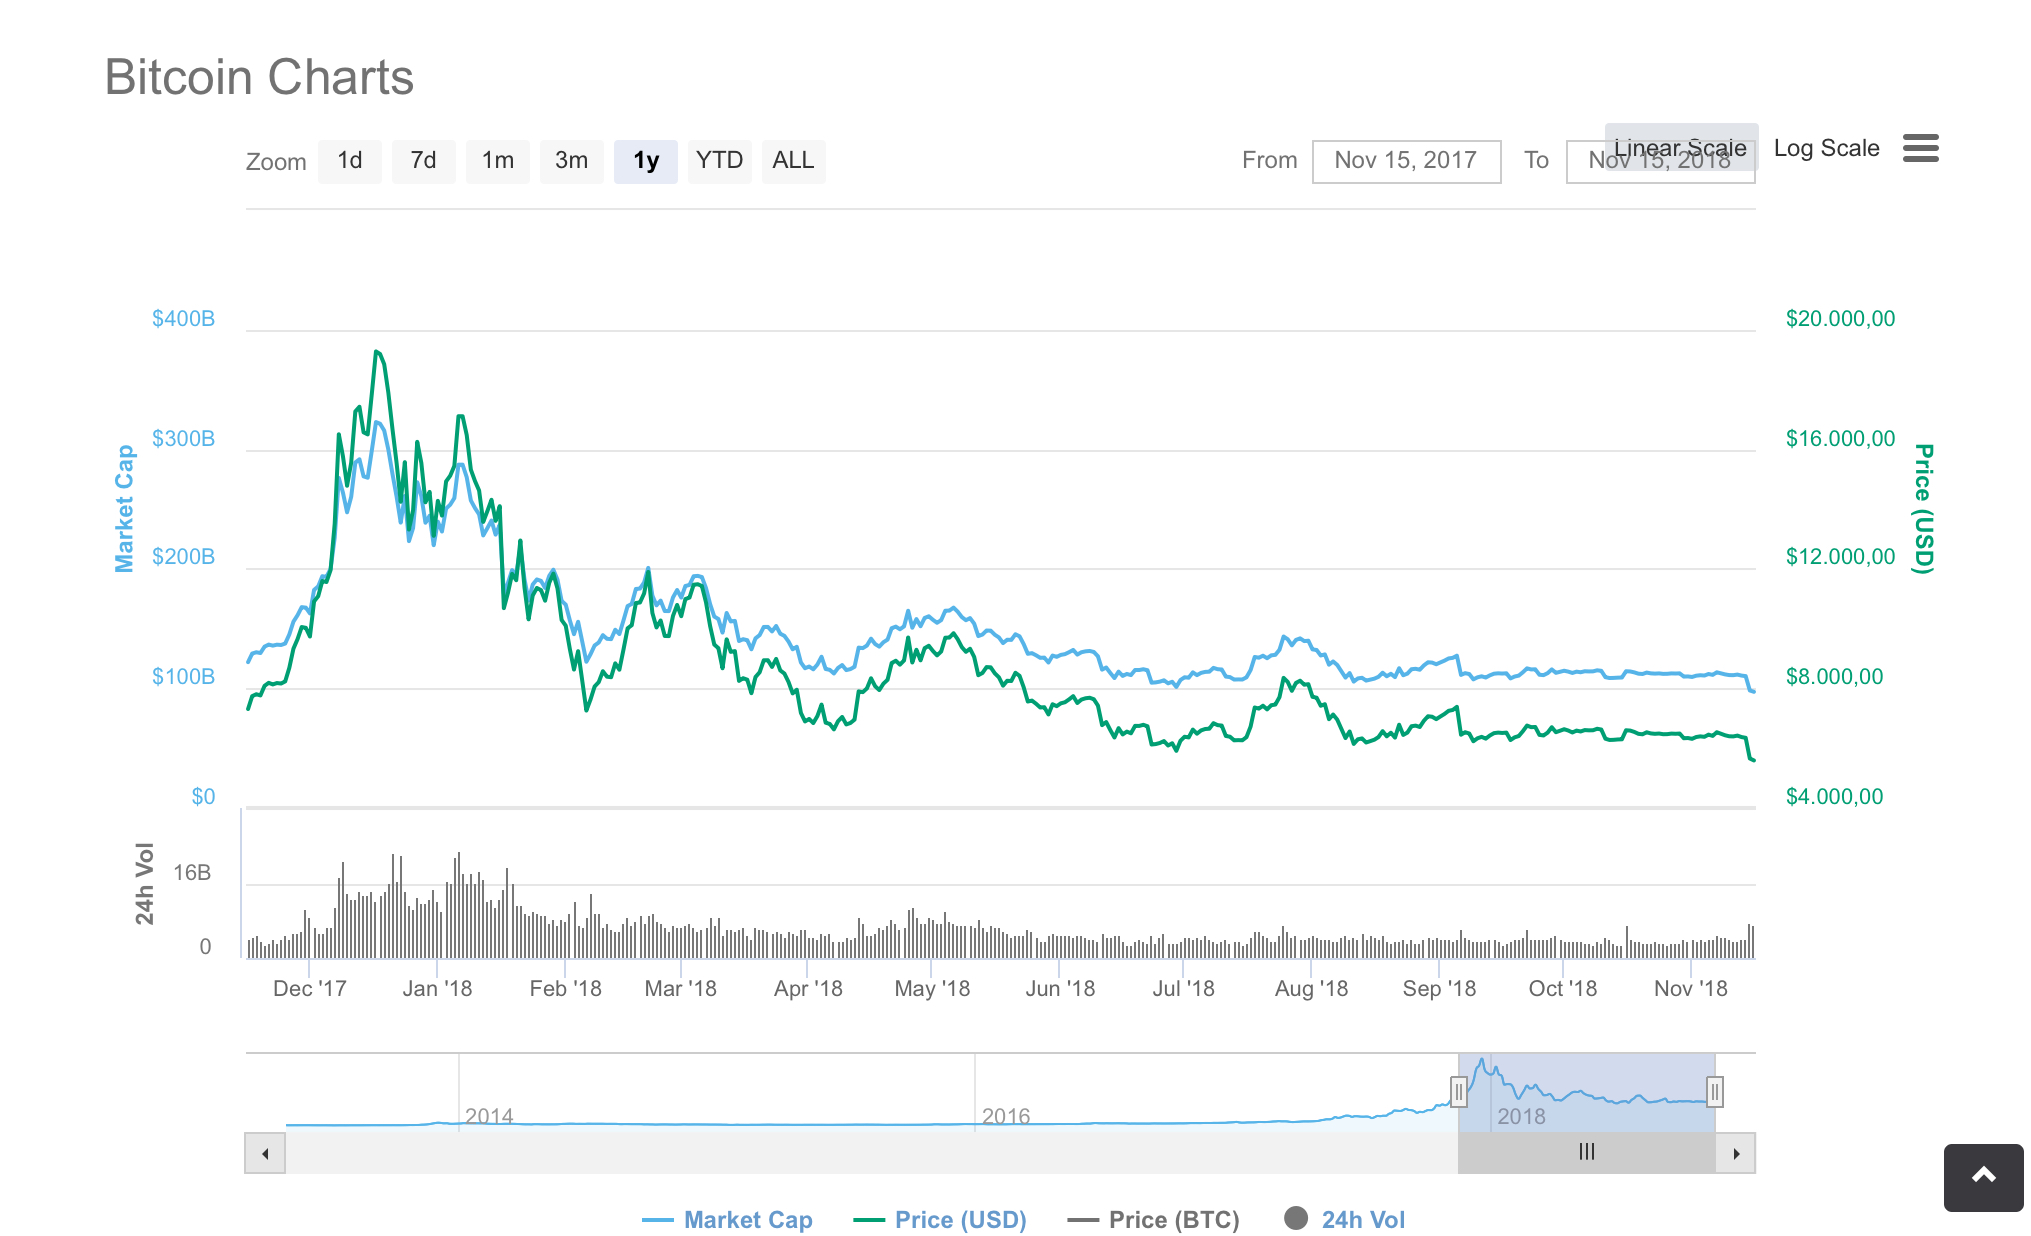Select the ALL zoom range
This screenshot has height=1236, width=2031.
click(794, 161)
